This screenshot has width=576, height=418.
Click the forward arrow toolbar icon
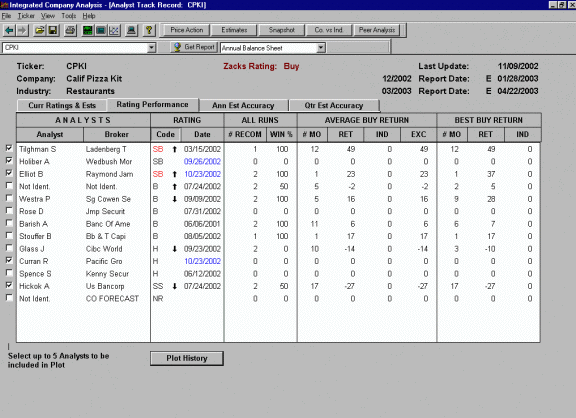(22, 30)
